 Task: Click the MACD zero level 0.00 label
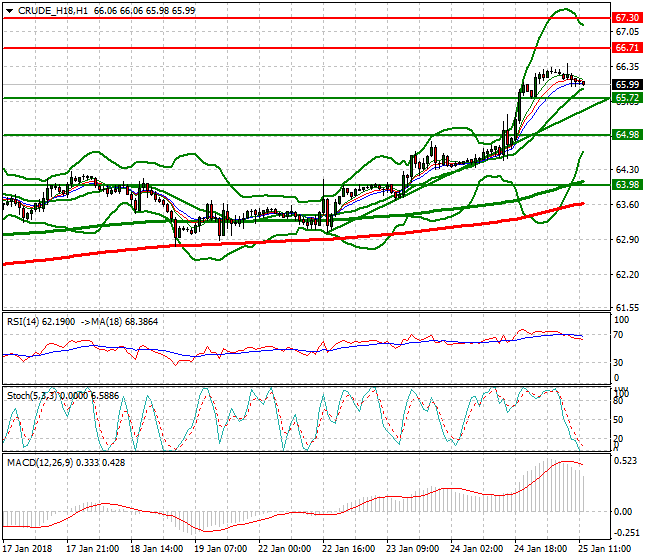tap(623, 512)
